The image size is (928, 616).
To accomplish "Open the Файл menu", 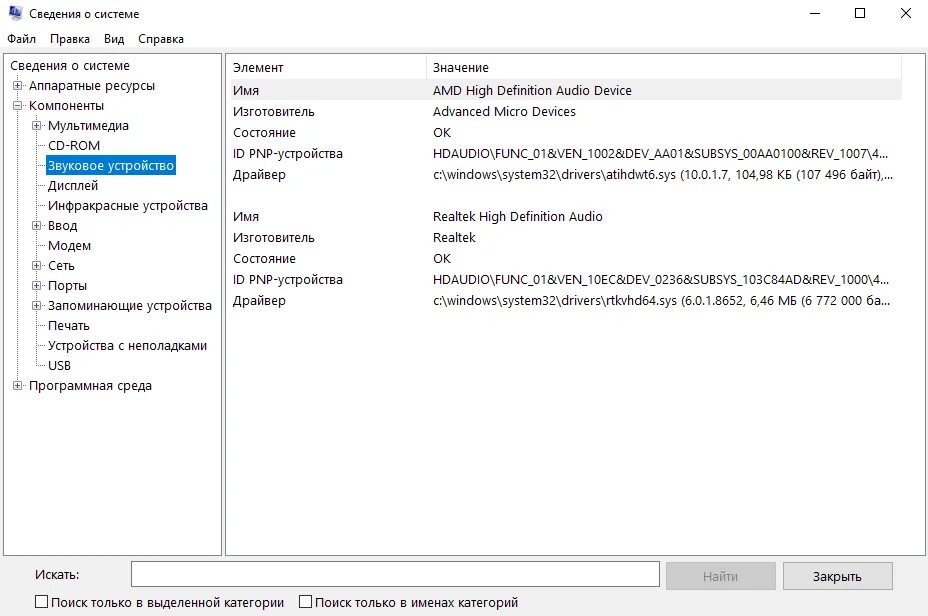I will [x=21, y=39].
